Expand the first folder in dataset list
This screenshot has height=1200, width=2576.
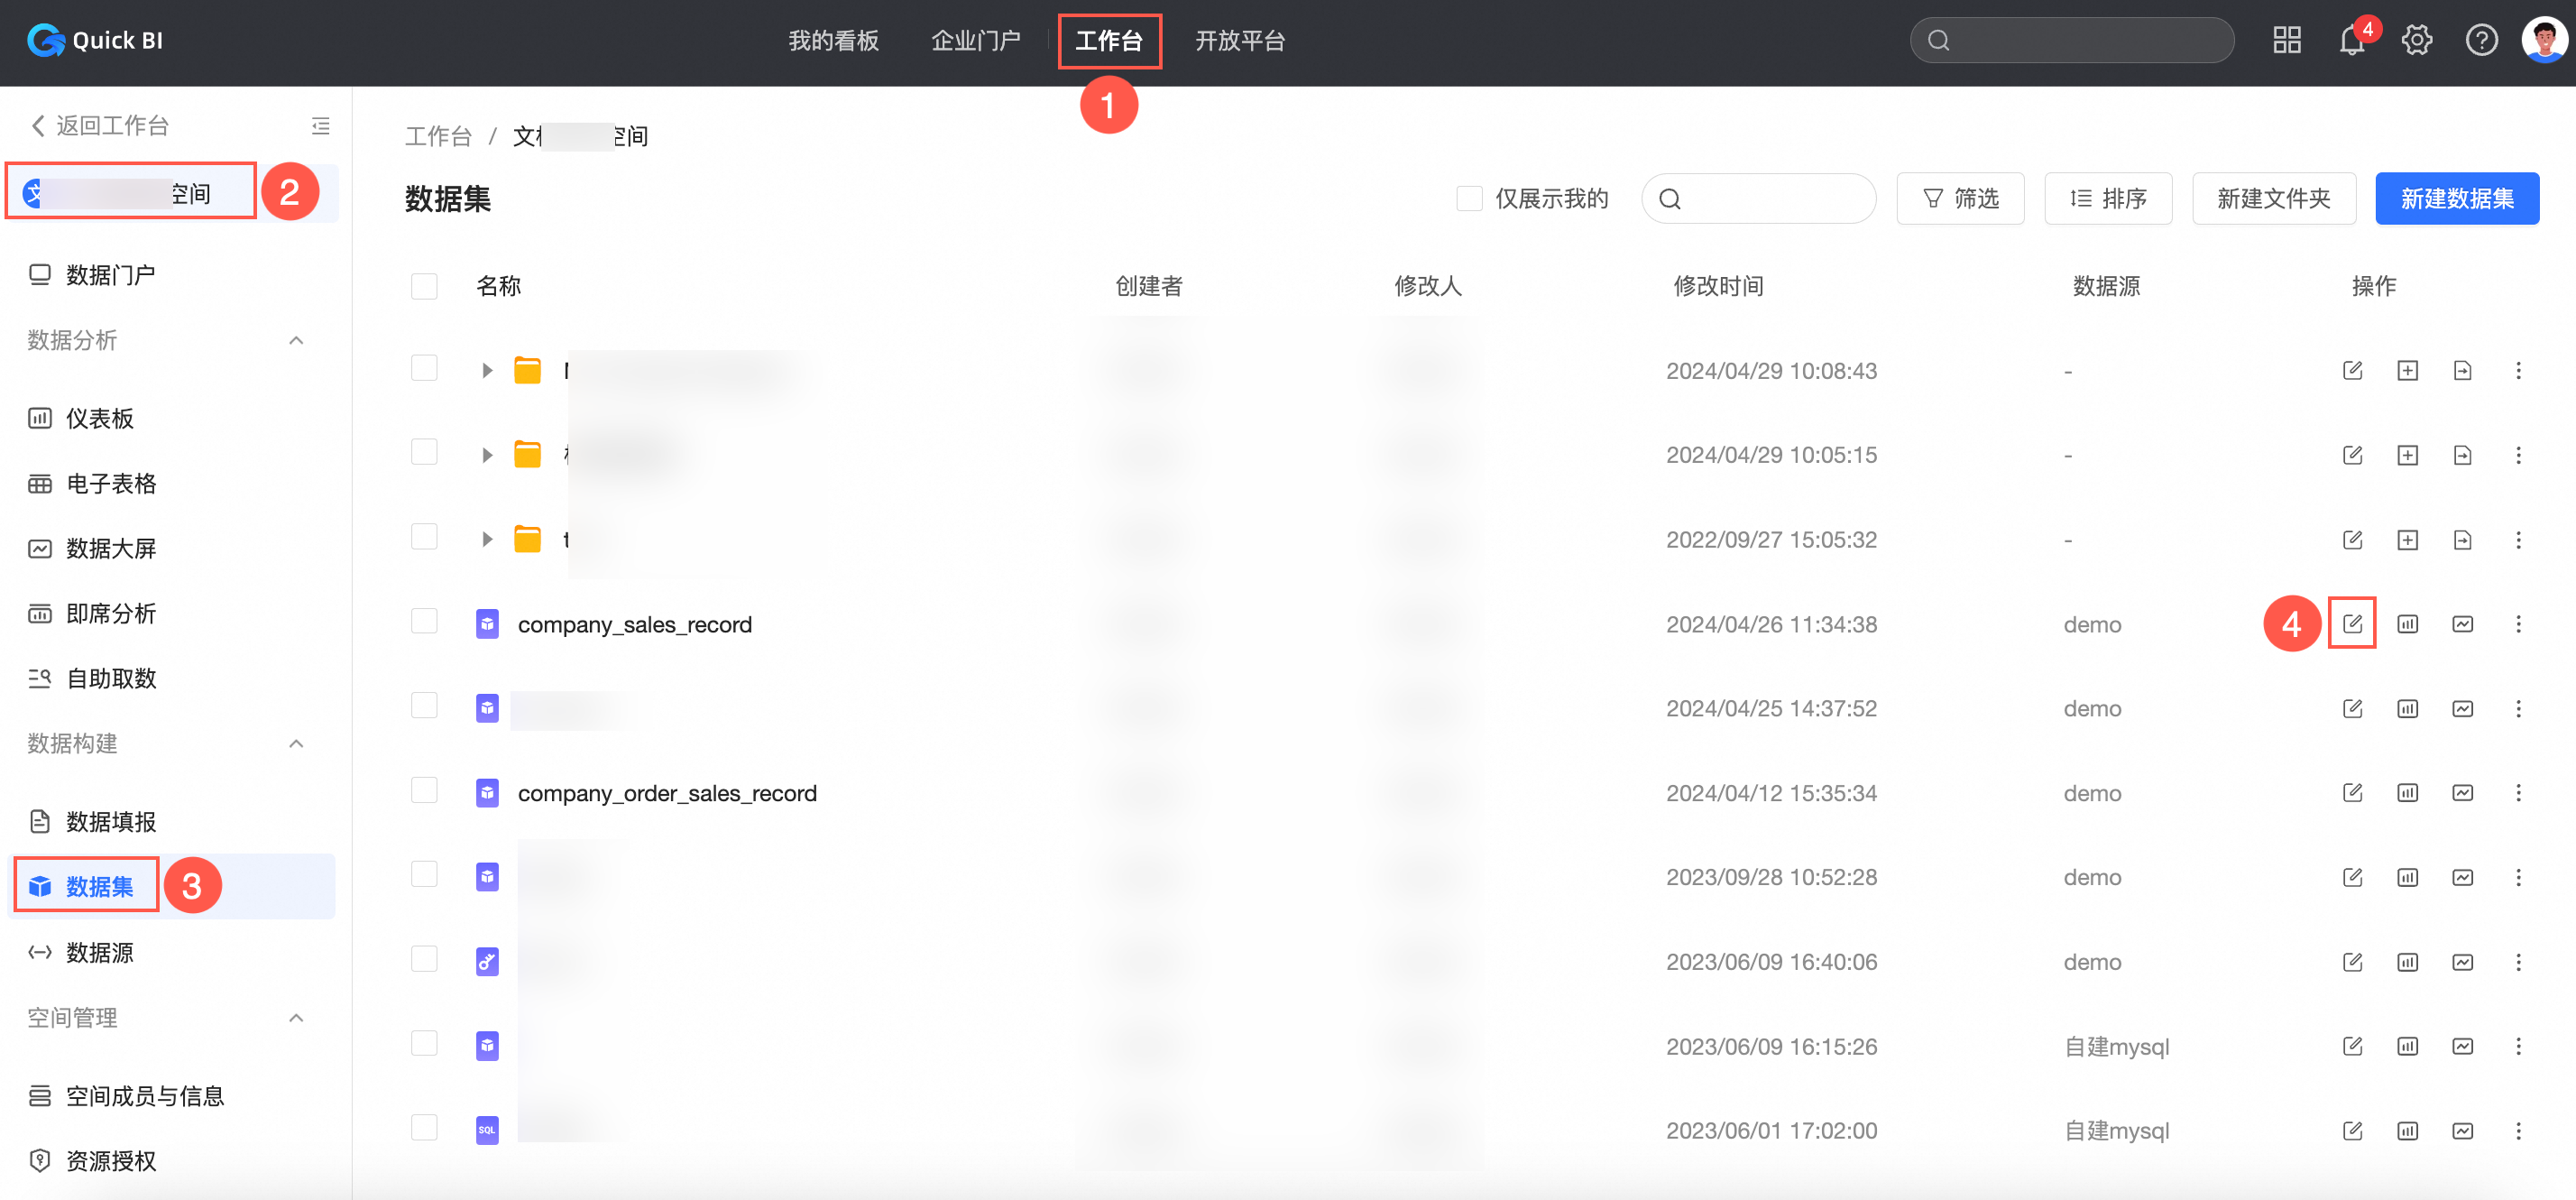coord(487,371)
